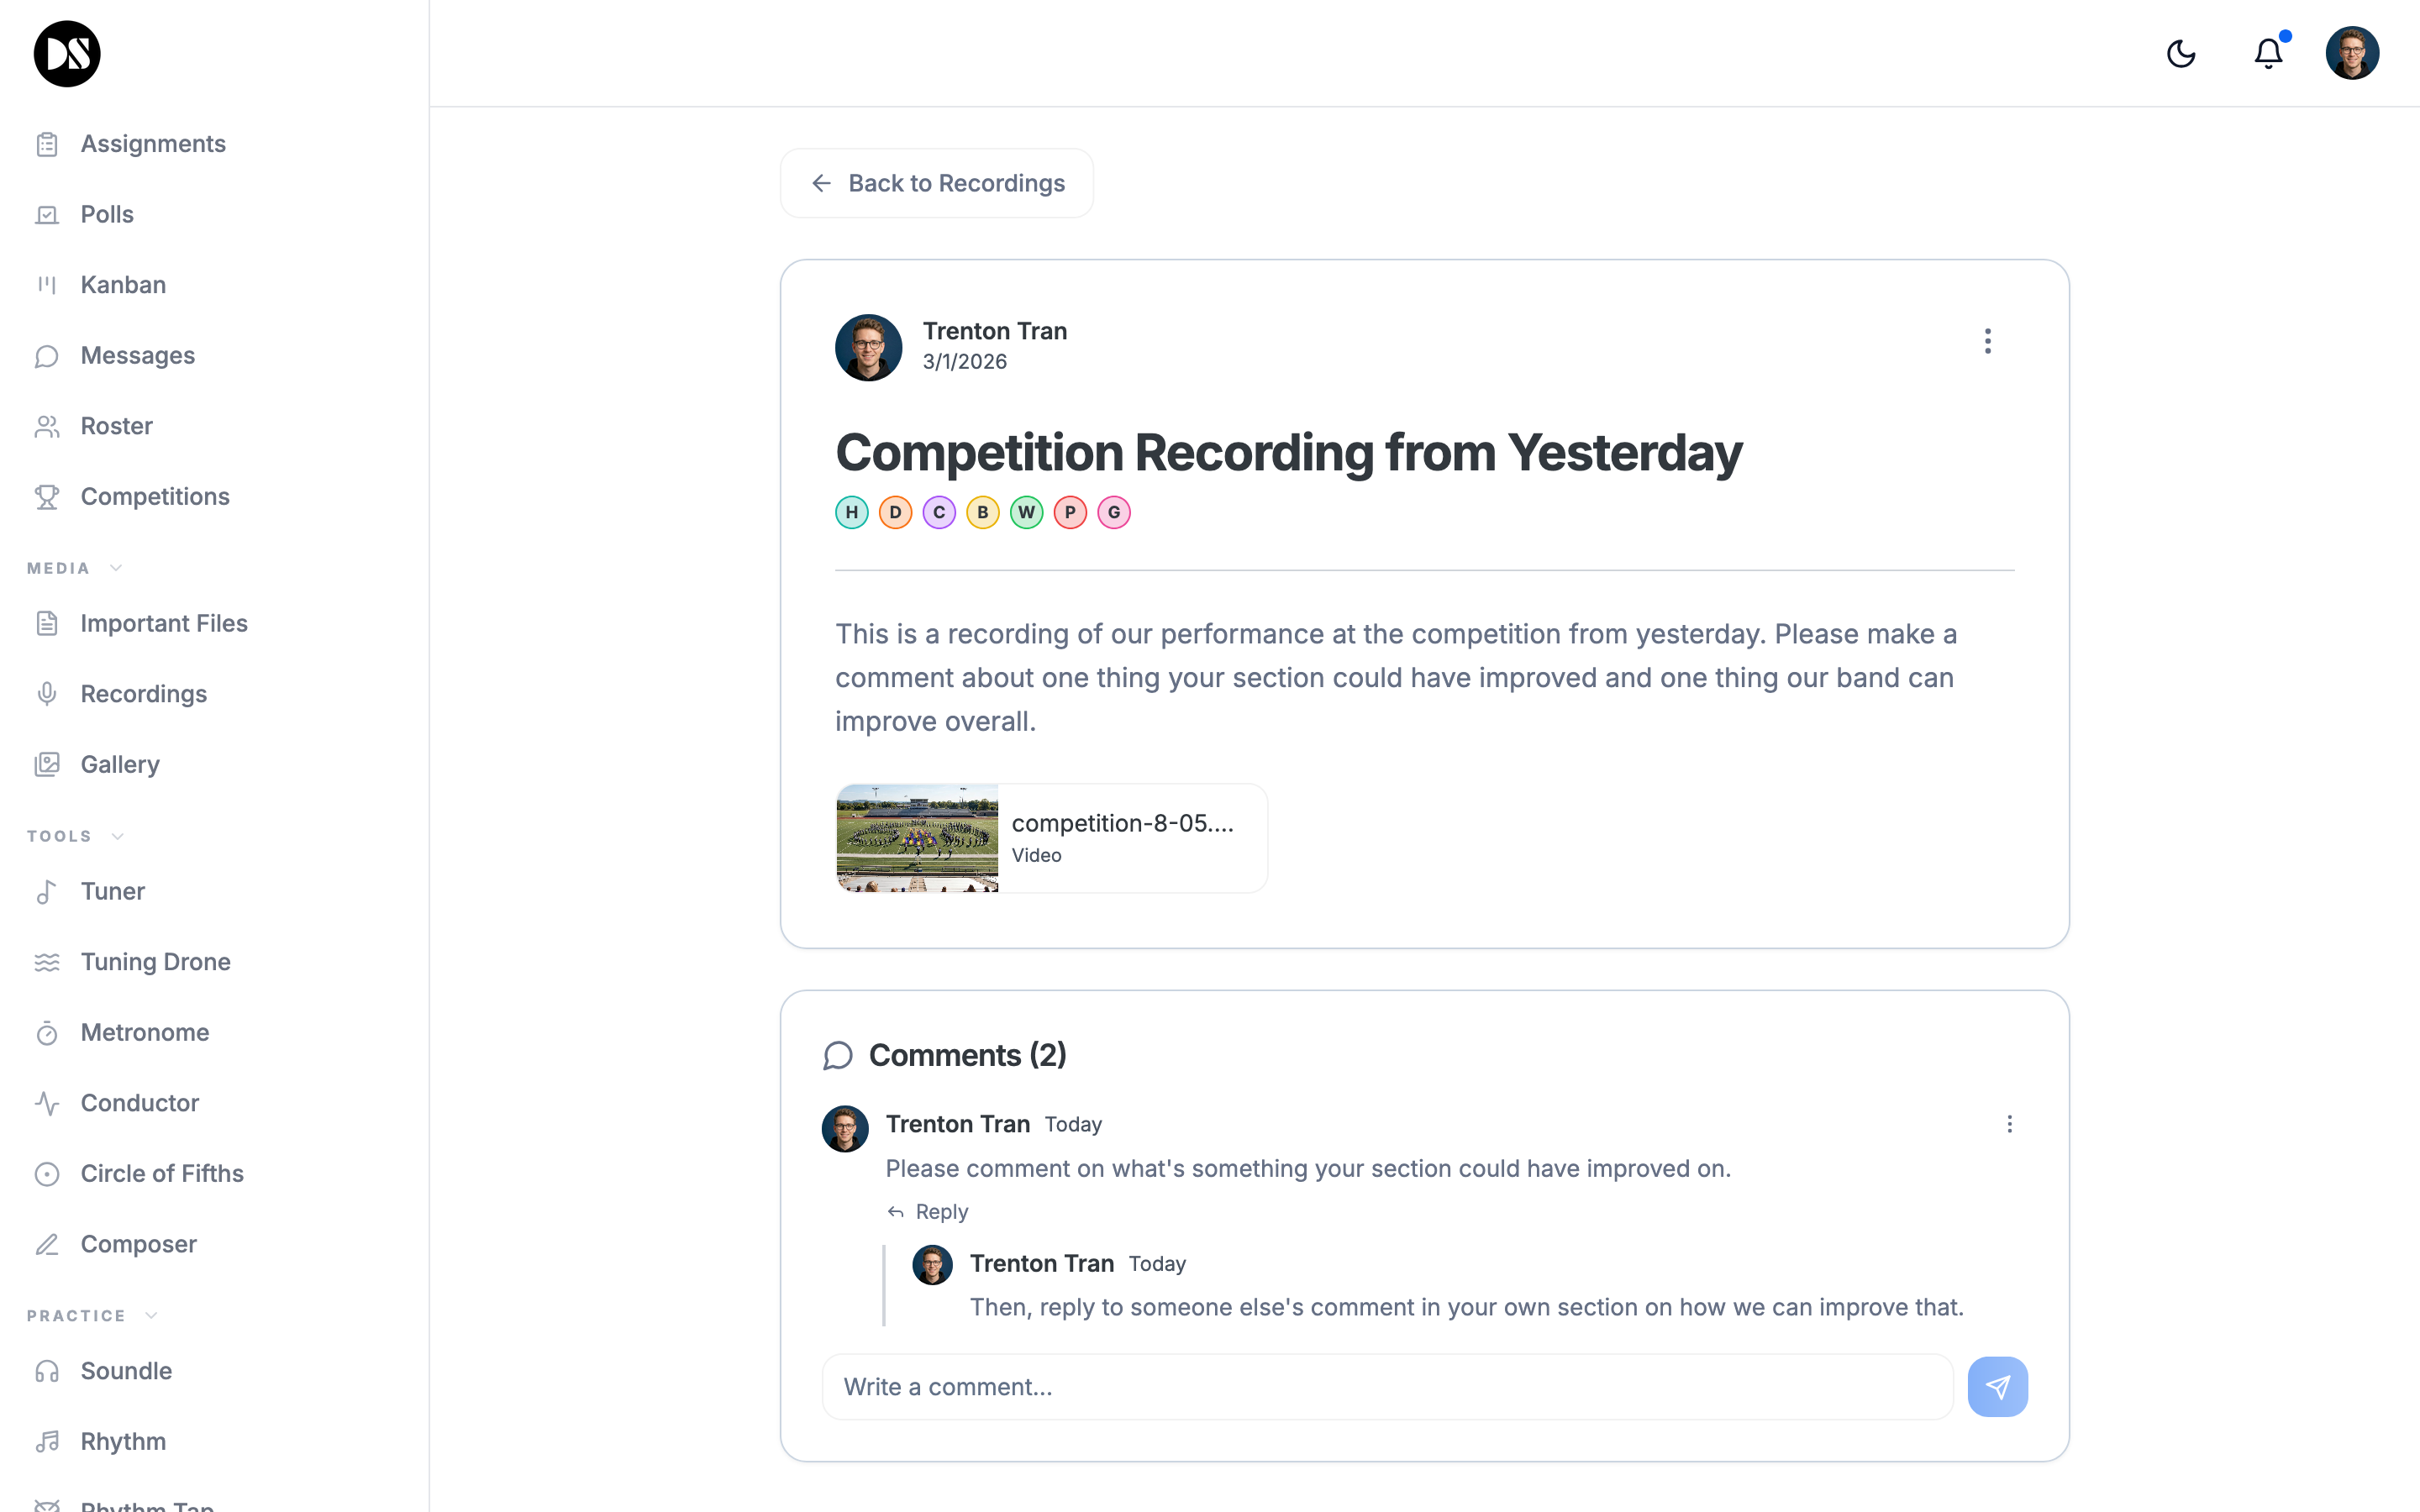
Task: Open the Recordings page
Action: [x=143, y=693]
